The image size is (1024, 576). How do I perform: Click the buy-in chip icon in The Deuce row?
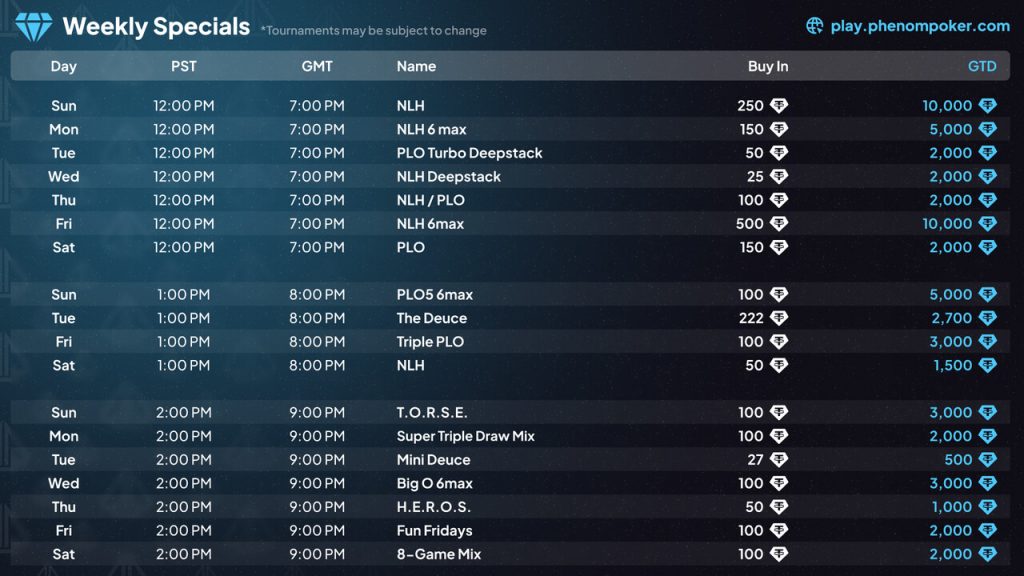tap(778, 318)
